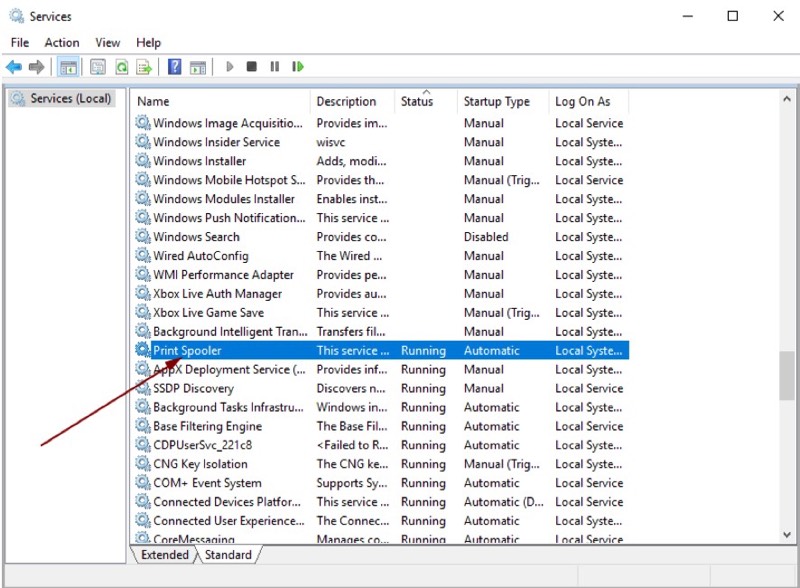Screen dimensions: 800x588
Task: Click the vertical scrollbar thumb
Action: pyautogui.click(x=788, y=375)
